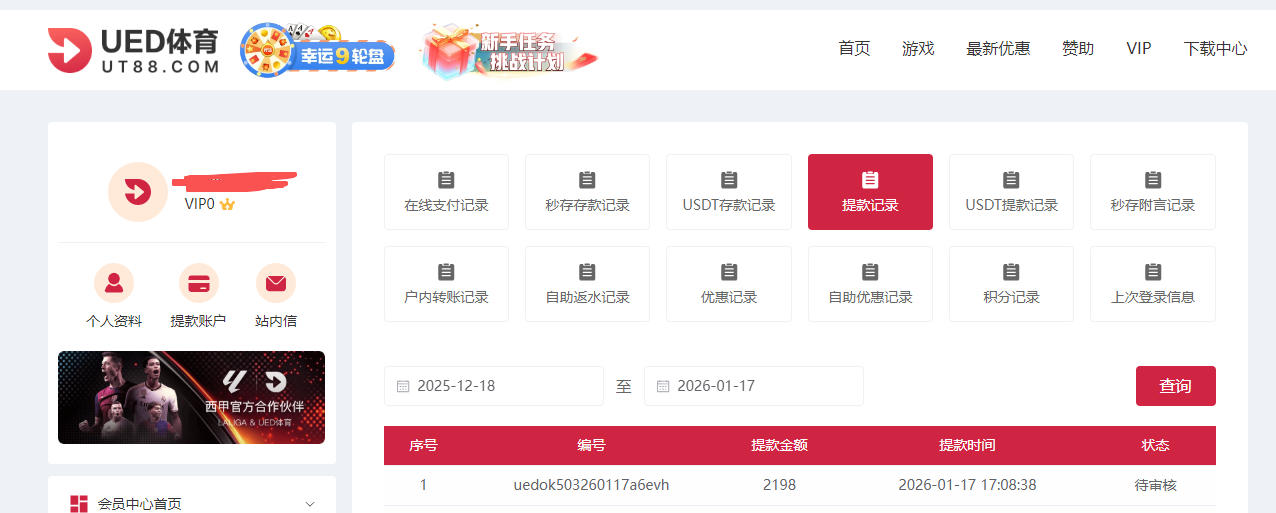
Task: Click withdrawal record row uedok503260117a6evh
Action: click(591, 485)
